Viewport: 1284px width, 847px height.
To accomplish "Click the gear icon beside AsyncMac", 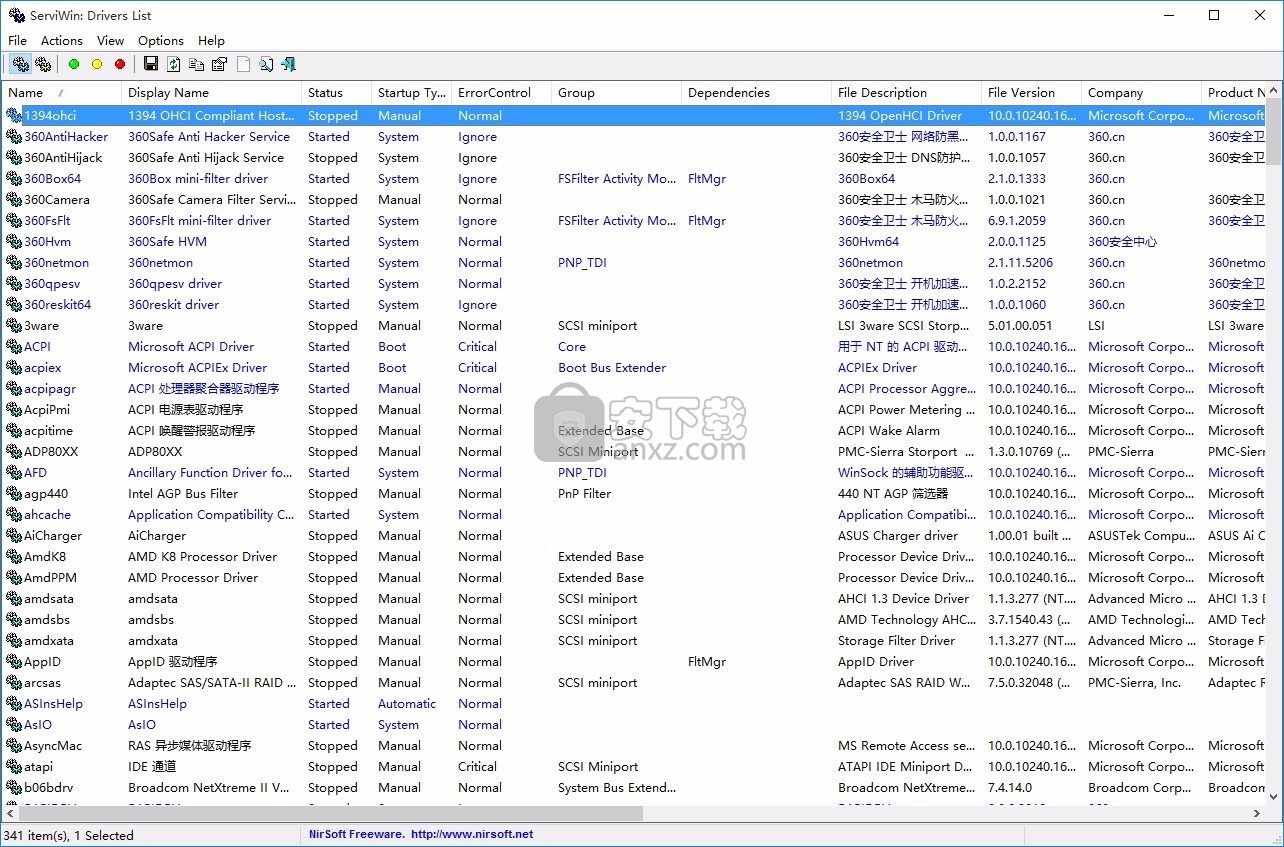I will 14,746.
